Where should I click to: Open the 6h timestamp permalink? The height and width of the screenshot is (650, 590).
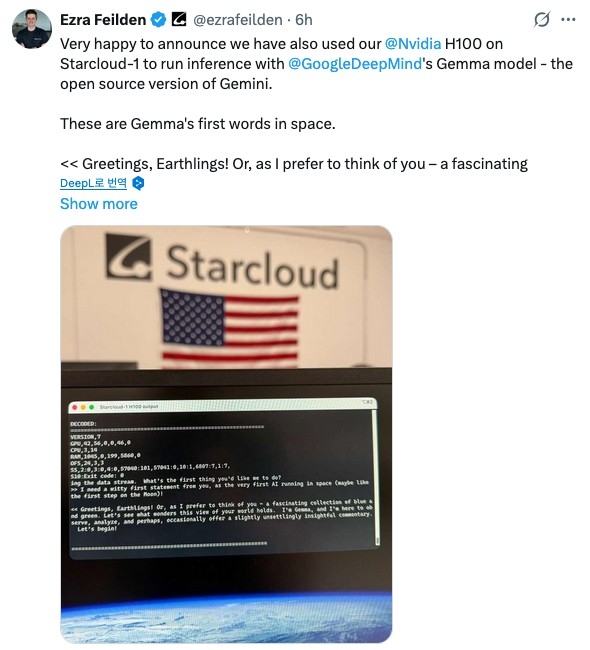(303, 19)
